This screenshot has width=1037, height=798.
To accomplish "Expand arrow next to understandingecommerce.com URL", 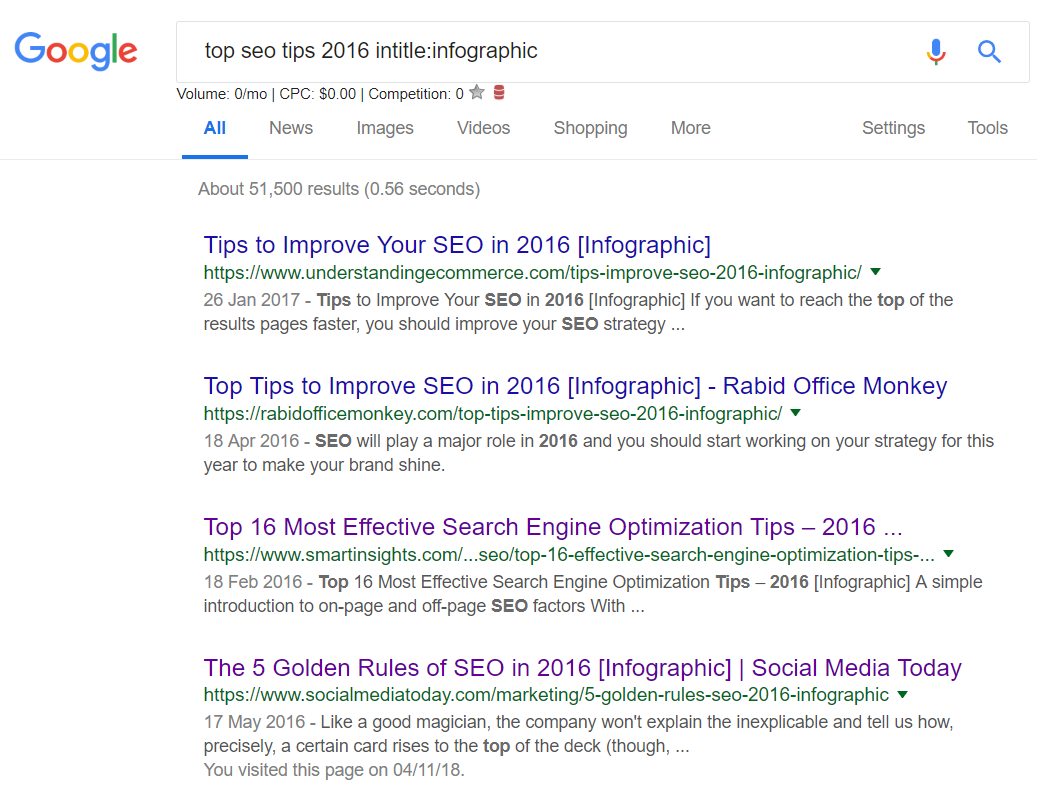I will click(x=875, y=272).
